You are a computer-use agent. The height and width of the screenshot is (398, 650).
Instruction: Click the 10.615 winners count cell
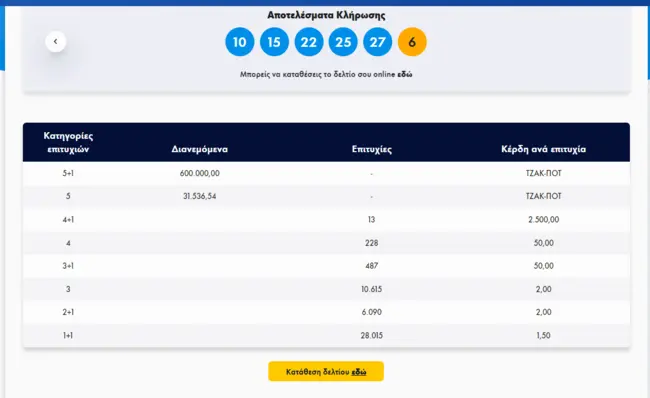point(371,289)
